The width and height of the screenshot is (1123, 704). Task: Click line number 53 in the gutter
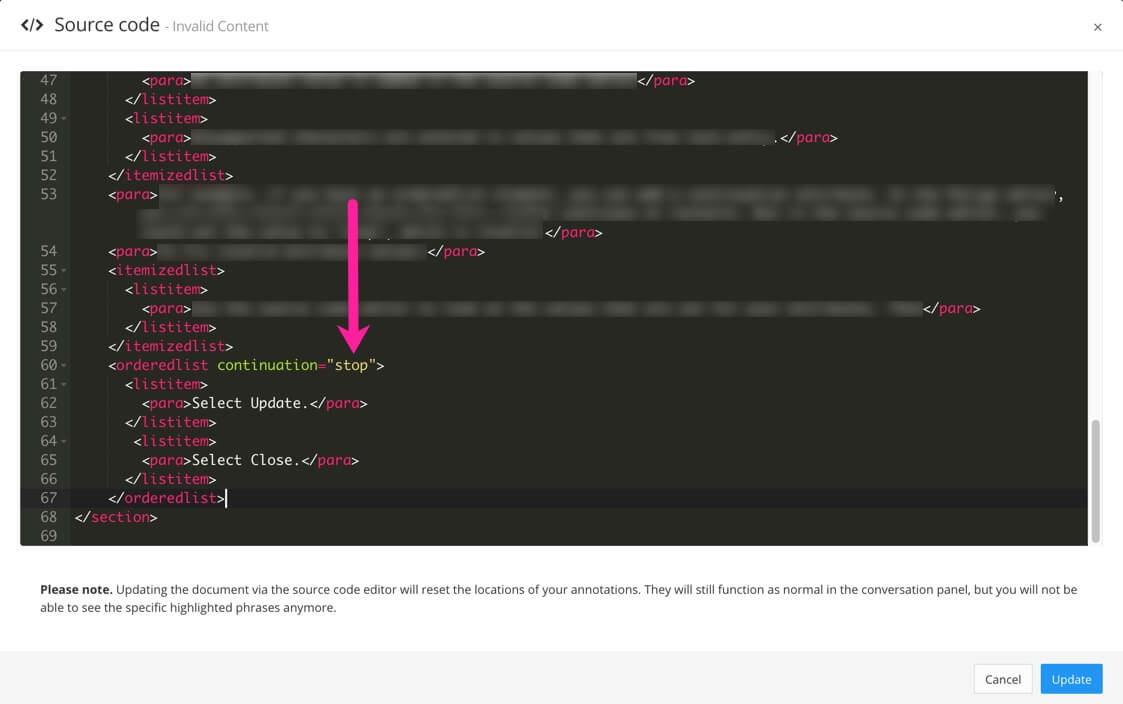point(47,194)
